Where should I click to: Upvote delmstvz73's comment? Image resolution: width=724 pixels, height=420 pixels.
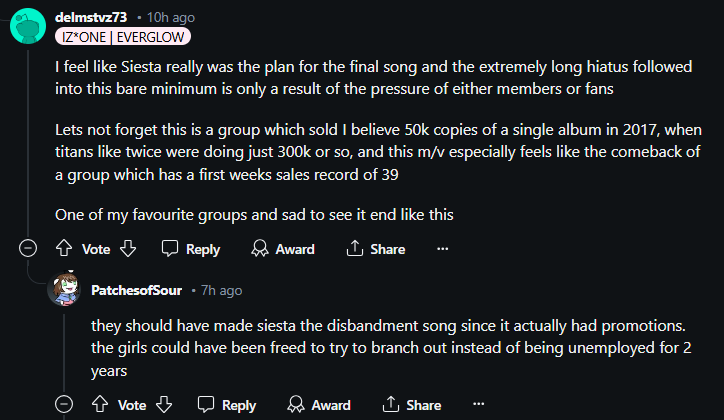pyautogui.click(x=64, y=249)
